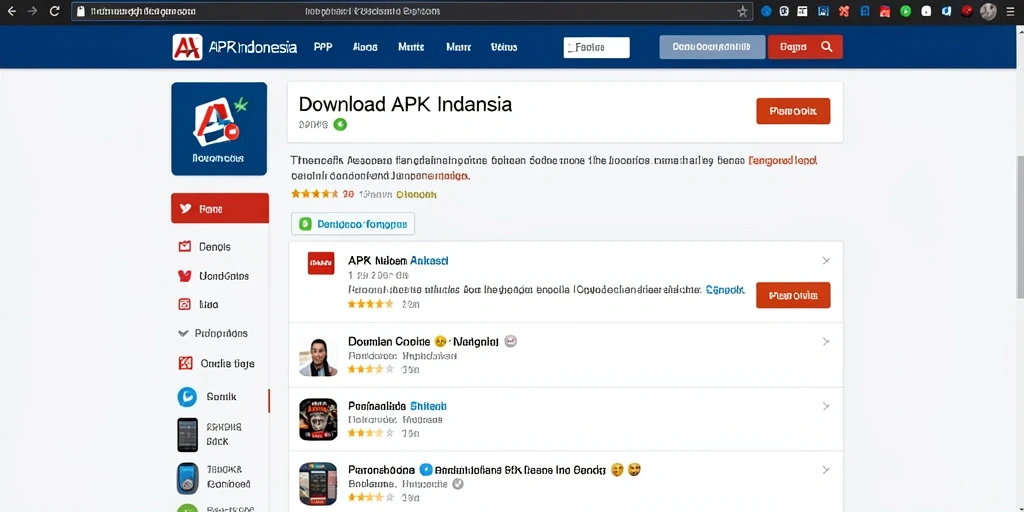Focus the white search field in the site header
The image size is (1024, 512).
(x=596, y=47)
